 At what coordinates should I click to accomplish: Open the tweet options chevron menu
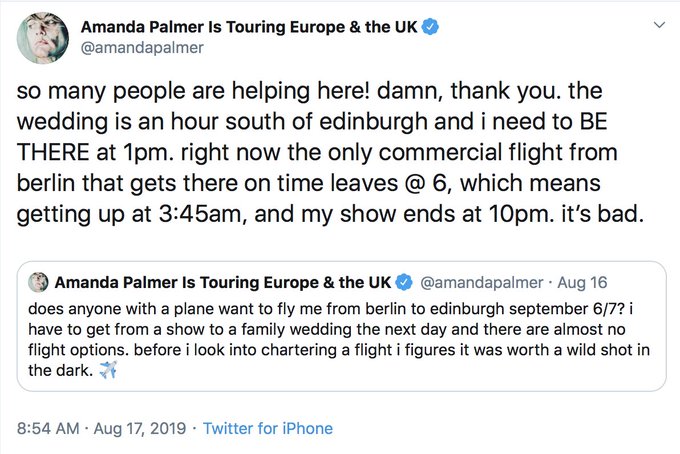point(657,24)
